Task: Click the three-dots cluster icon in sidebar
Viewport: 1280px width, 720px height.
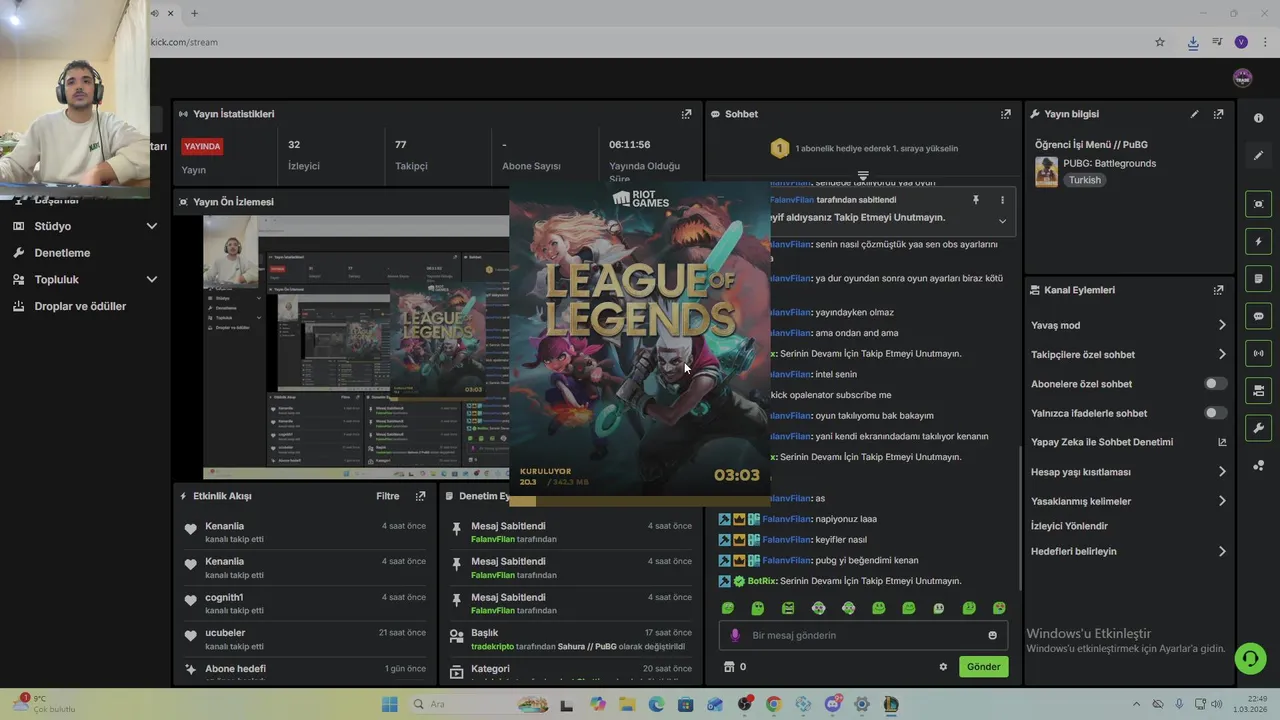Action: [x=1258, y=466]
